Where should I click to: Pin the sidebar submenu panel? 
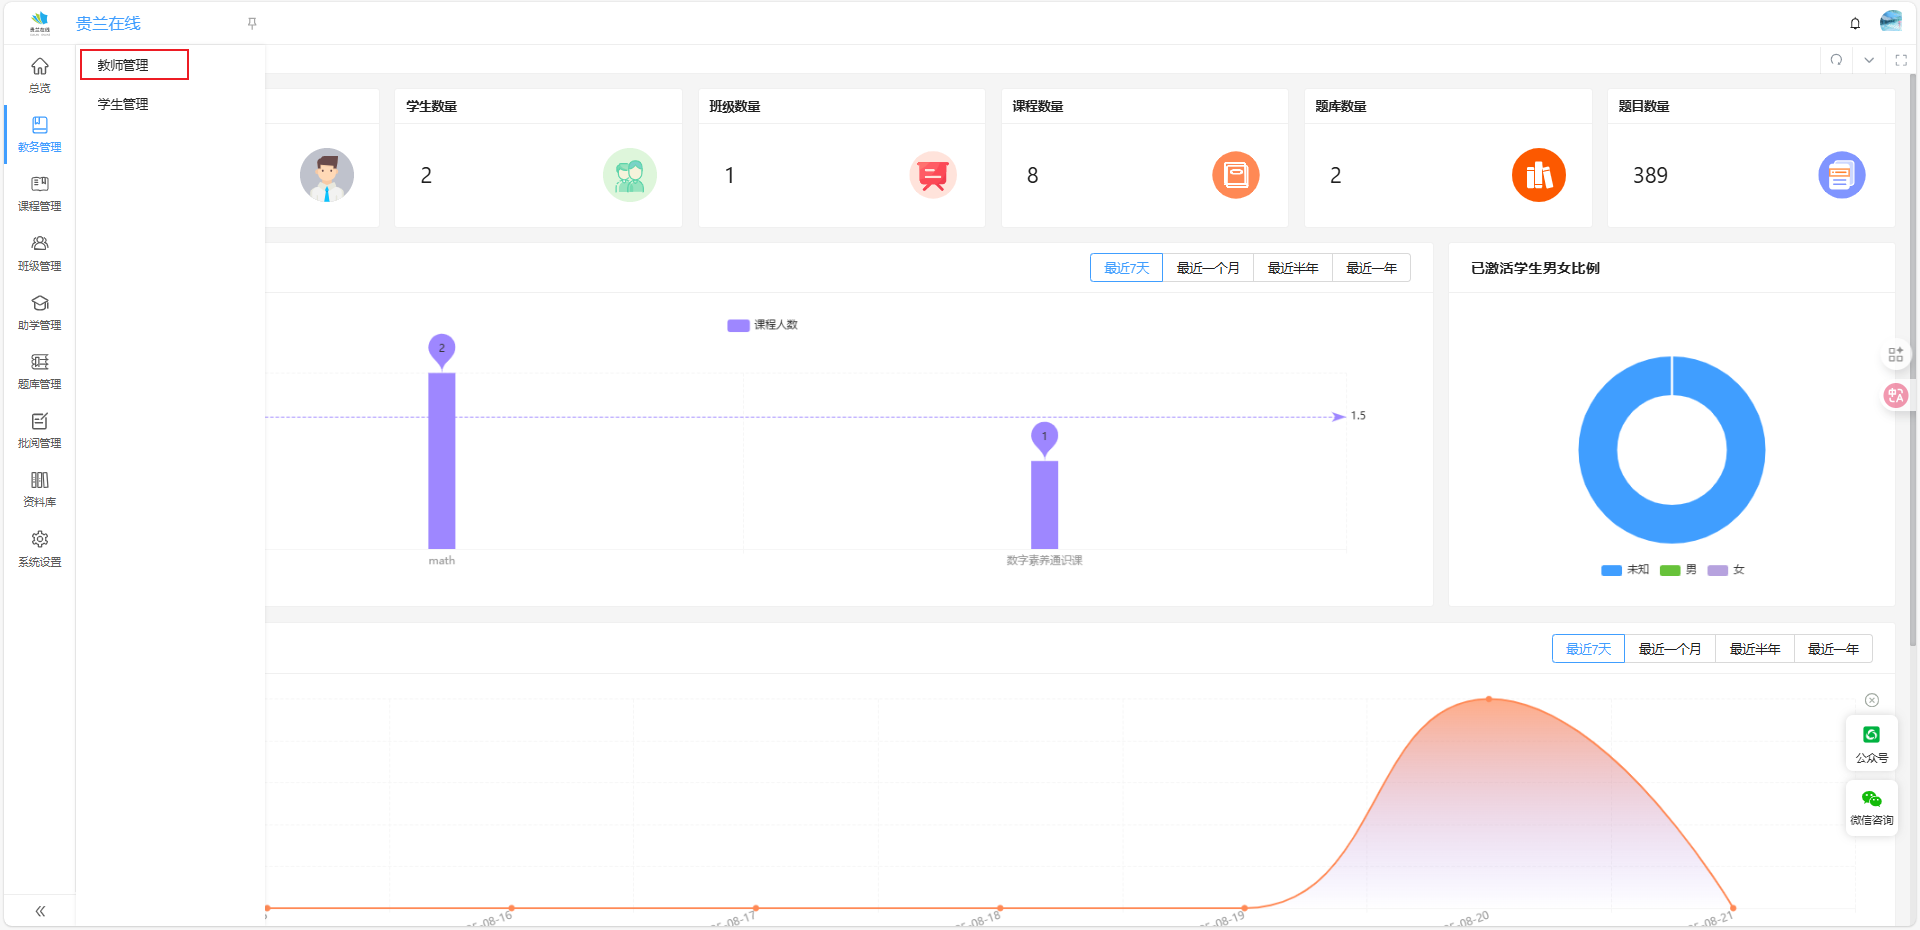(x=252, y=23)
